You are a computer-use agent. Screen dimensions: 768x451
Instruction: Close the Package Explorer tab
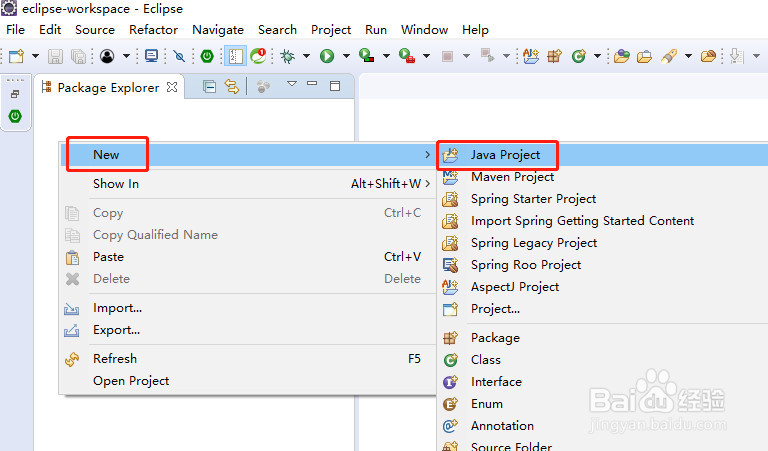click(x=172, y=87)
